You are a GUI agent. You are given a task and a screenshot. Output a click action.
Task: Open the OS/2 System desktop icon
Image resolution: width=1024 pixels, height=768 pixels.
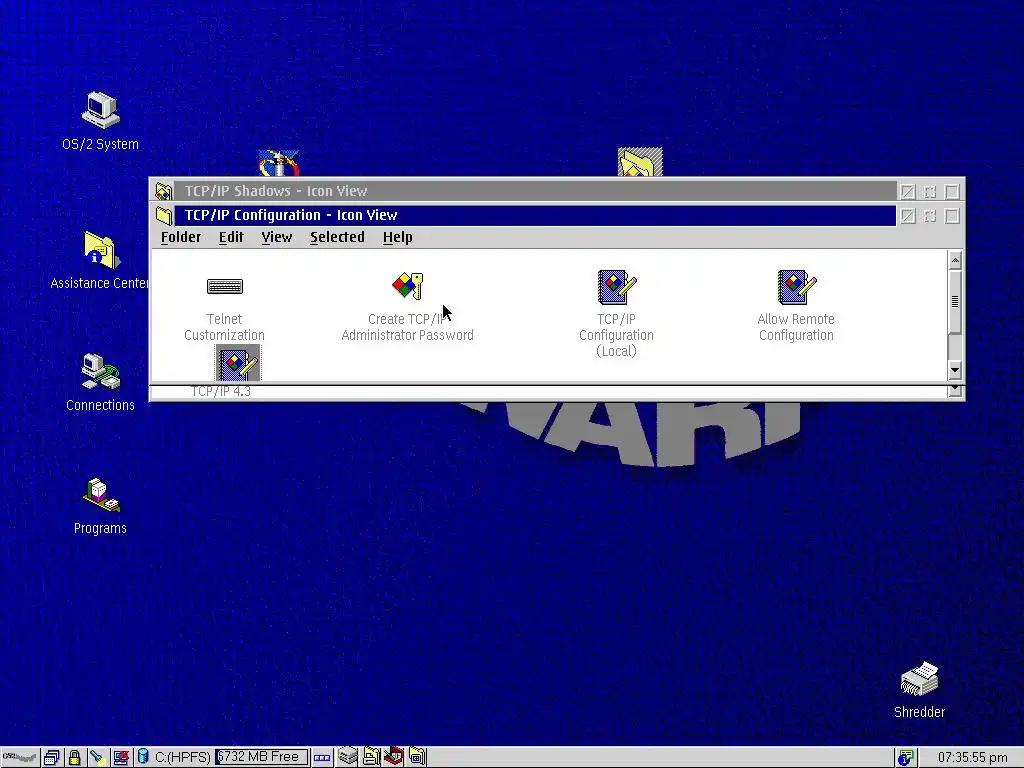pos(101,110)
